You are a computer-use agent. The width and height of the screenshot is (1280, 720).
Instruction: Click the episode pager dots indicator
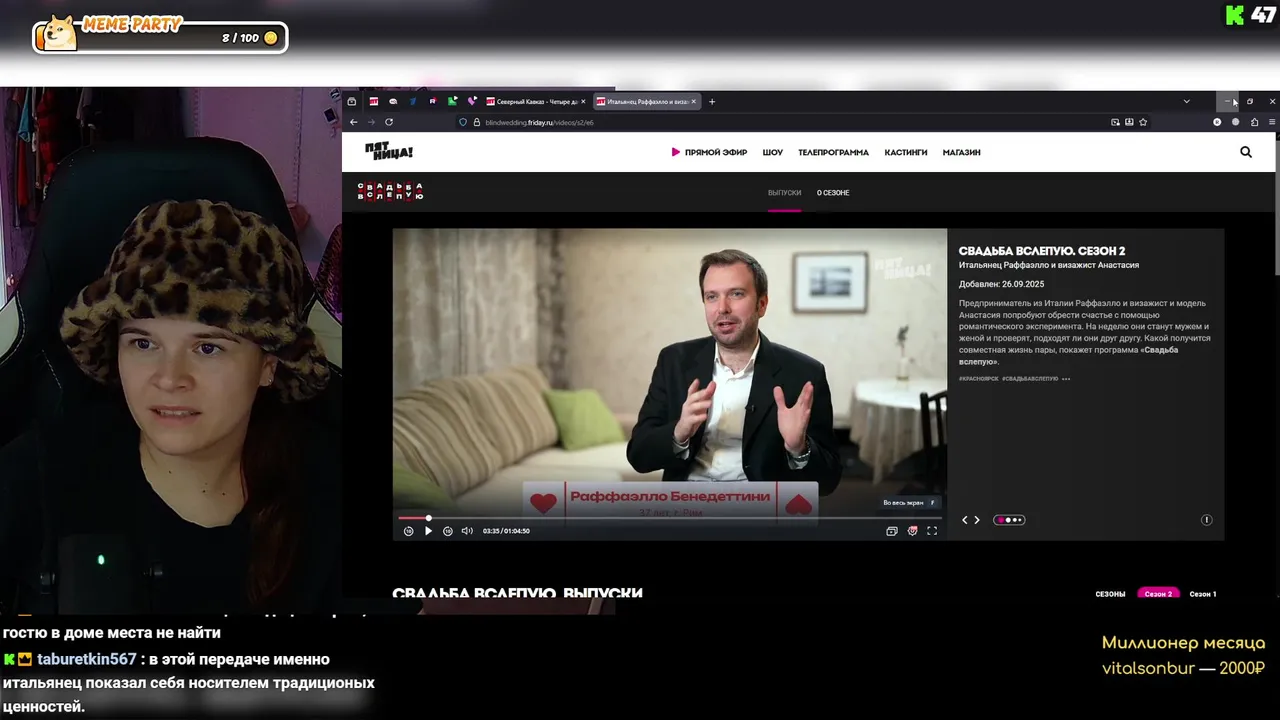pyautogui.click(x=1009, y=520)
